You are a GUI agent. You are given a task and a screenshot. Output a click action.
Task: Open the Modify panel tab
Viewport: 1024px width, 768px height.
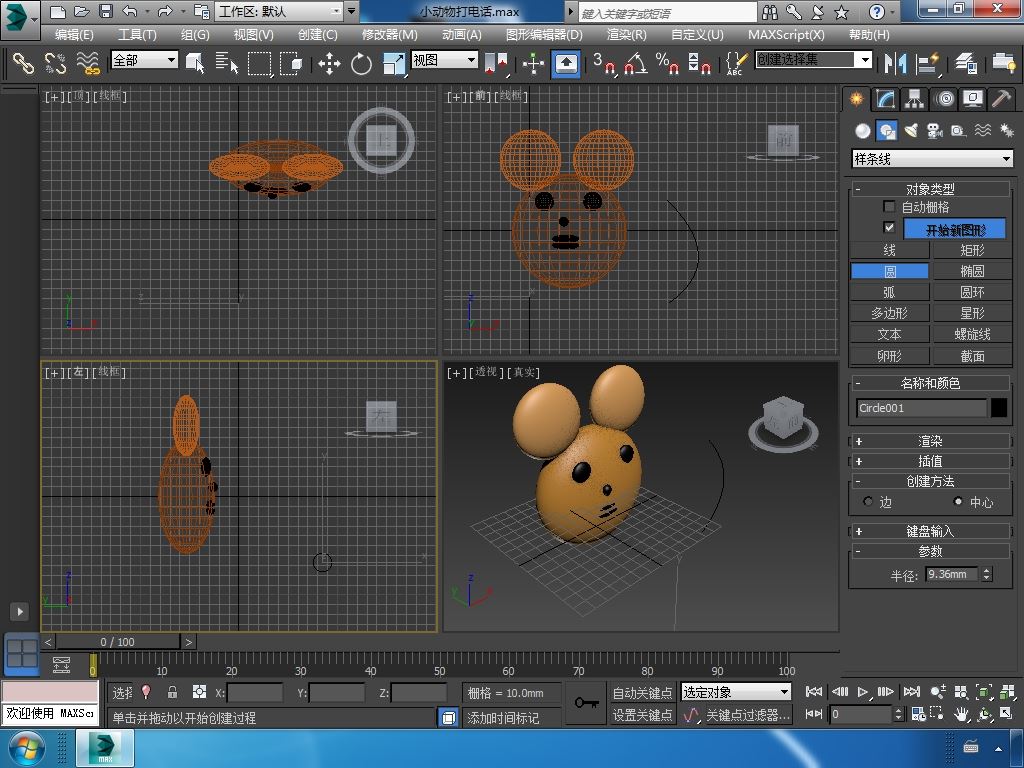click(x=885, y=99)
